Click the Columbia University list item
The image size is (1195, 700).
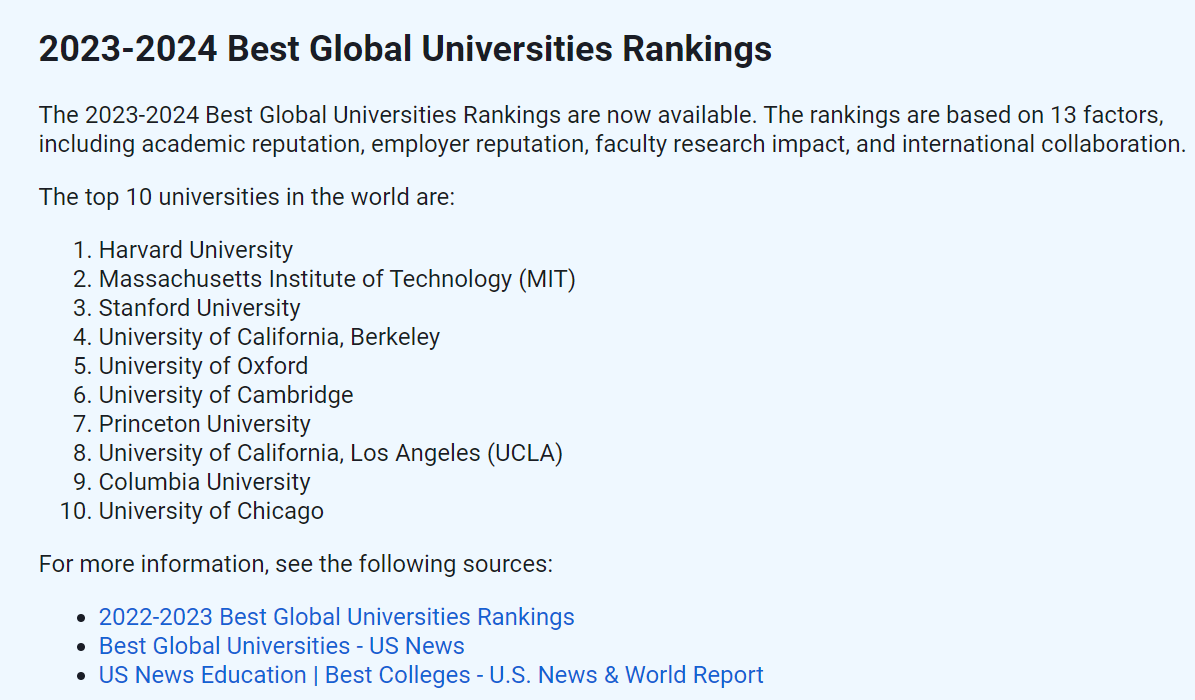pyautogui.click(x=204, y=482)
